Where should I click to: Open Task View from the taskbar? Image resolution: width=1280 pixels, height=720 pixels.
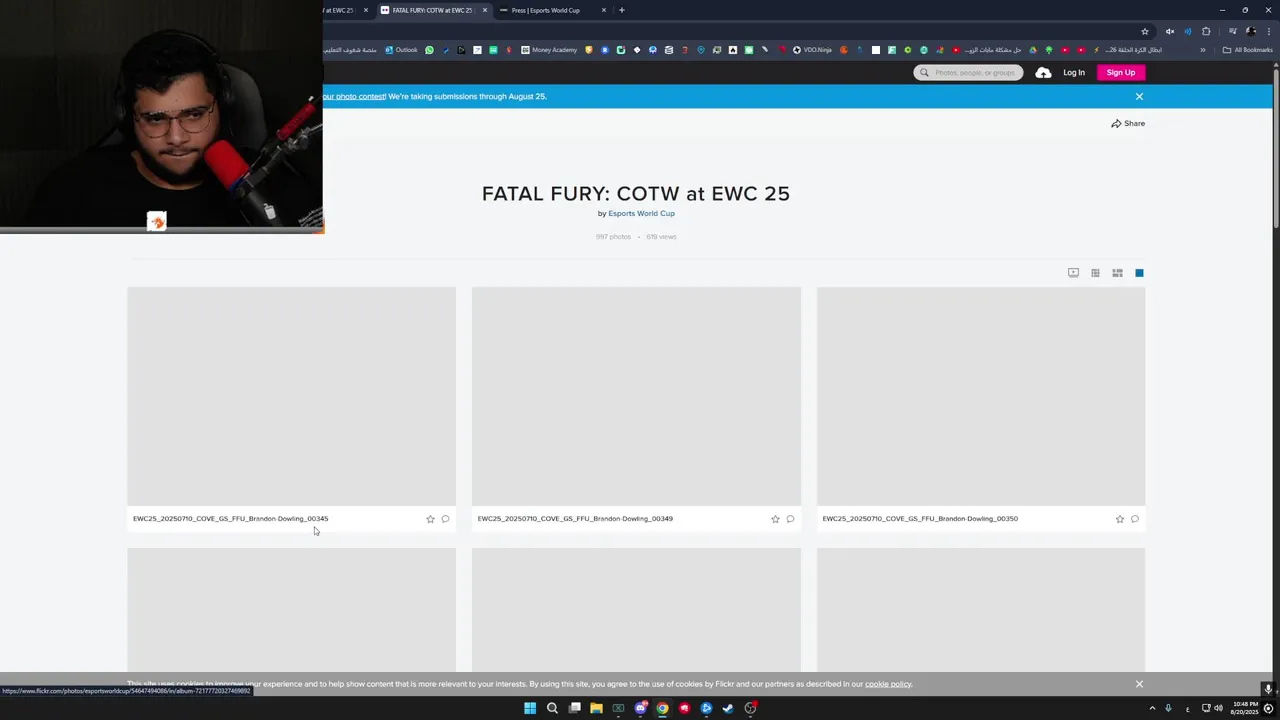[574, 708]
